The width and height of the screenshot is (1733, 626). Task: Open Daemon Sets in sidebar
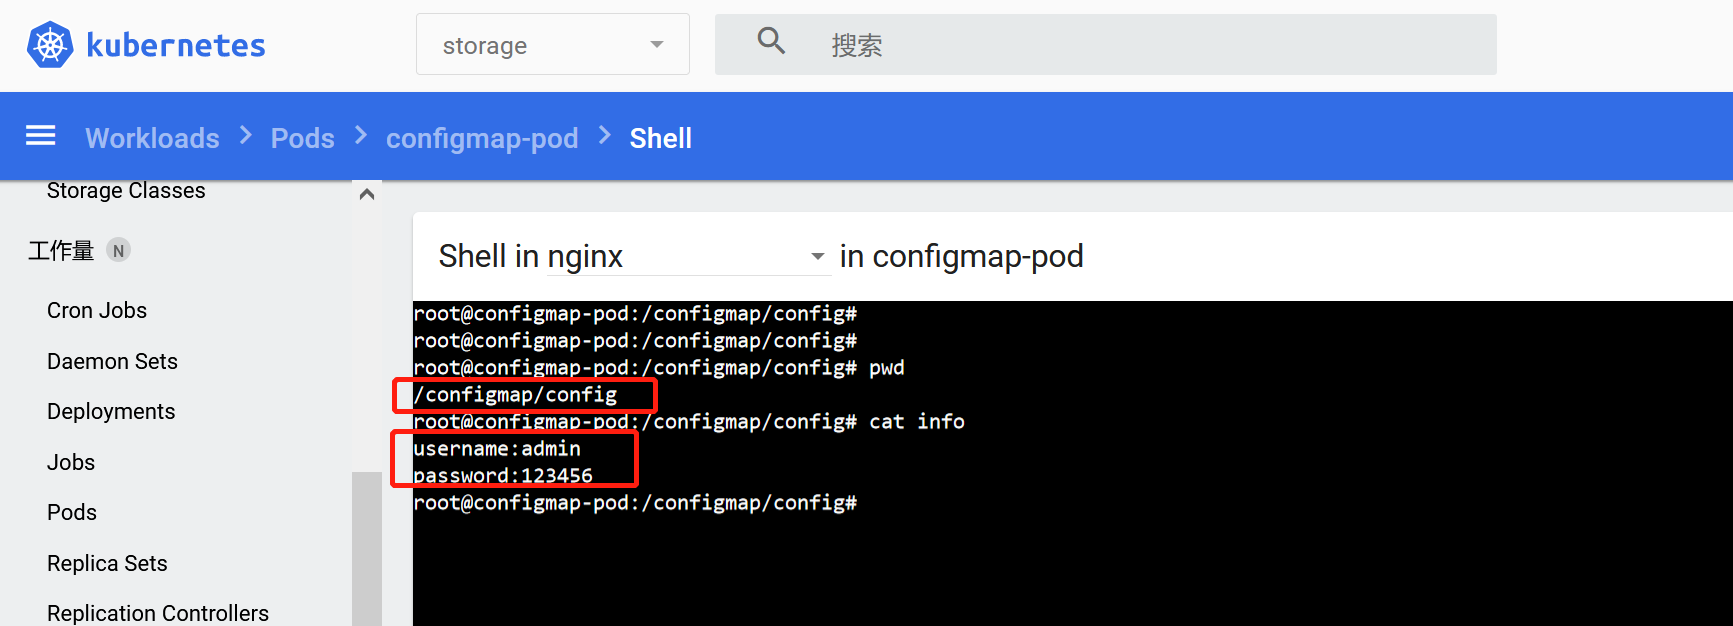coord(112,361)
